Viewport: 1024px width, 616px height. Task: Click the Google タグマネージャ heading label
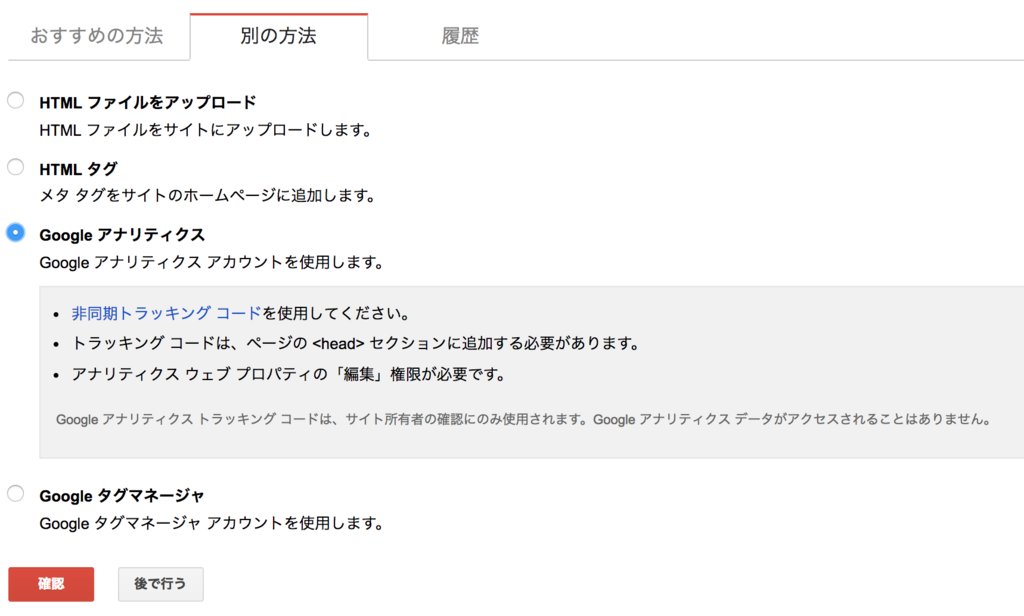(122, 496)
